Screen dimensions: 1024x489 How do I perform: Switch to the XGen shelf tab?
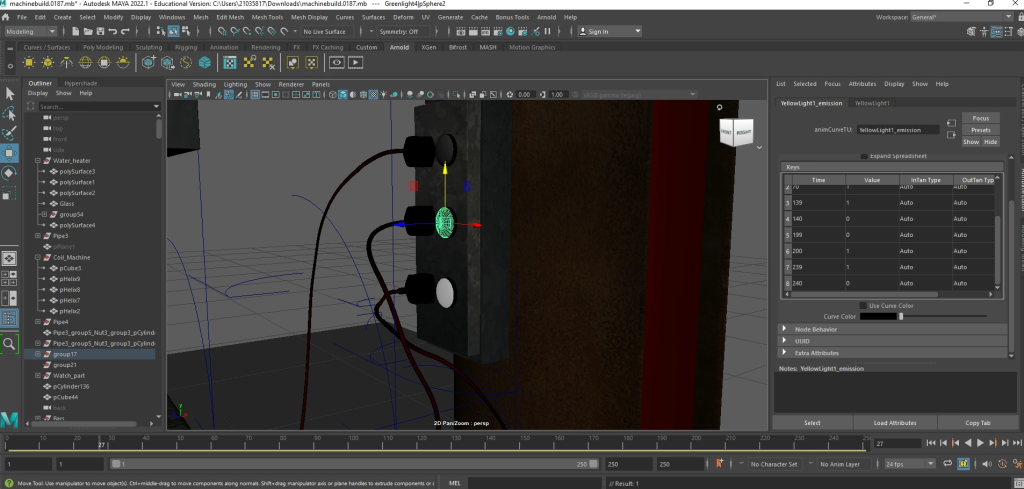(428, 47)
